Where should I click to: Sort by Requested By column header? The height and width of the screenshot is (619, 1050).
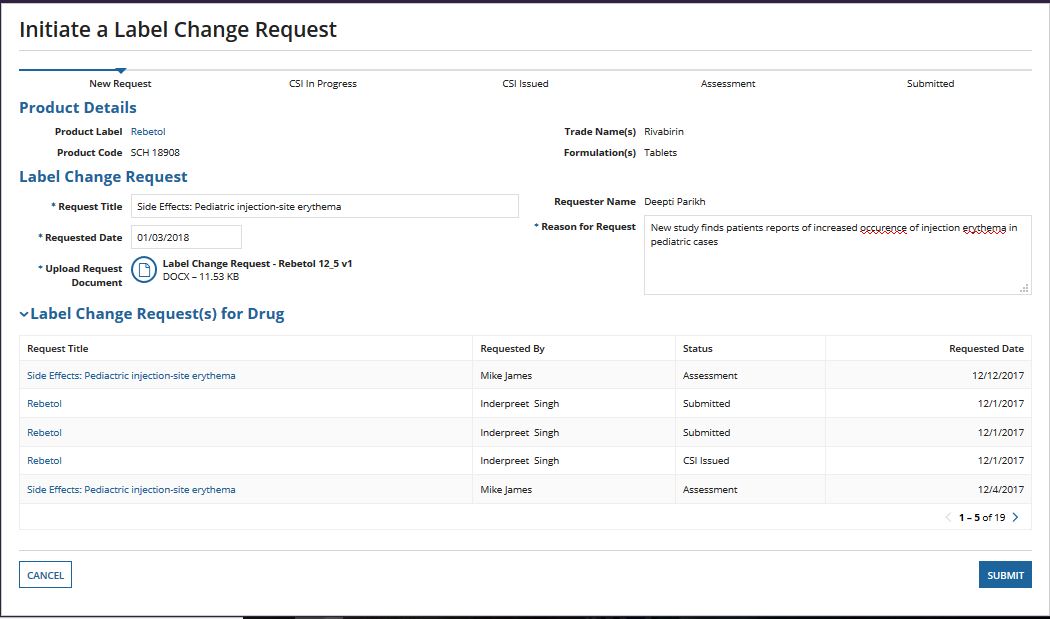tap(512, 348)
